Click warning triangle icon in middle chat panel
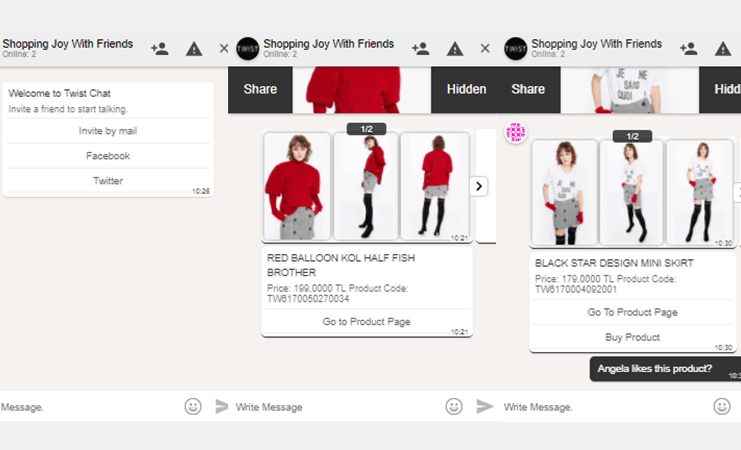741x450 pixels. pos(455,49)
